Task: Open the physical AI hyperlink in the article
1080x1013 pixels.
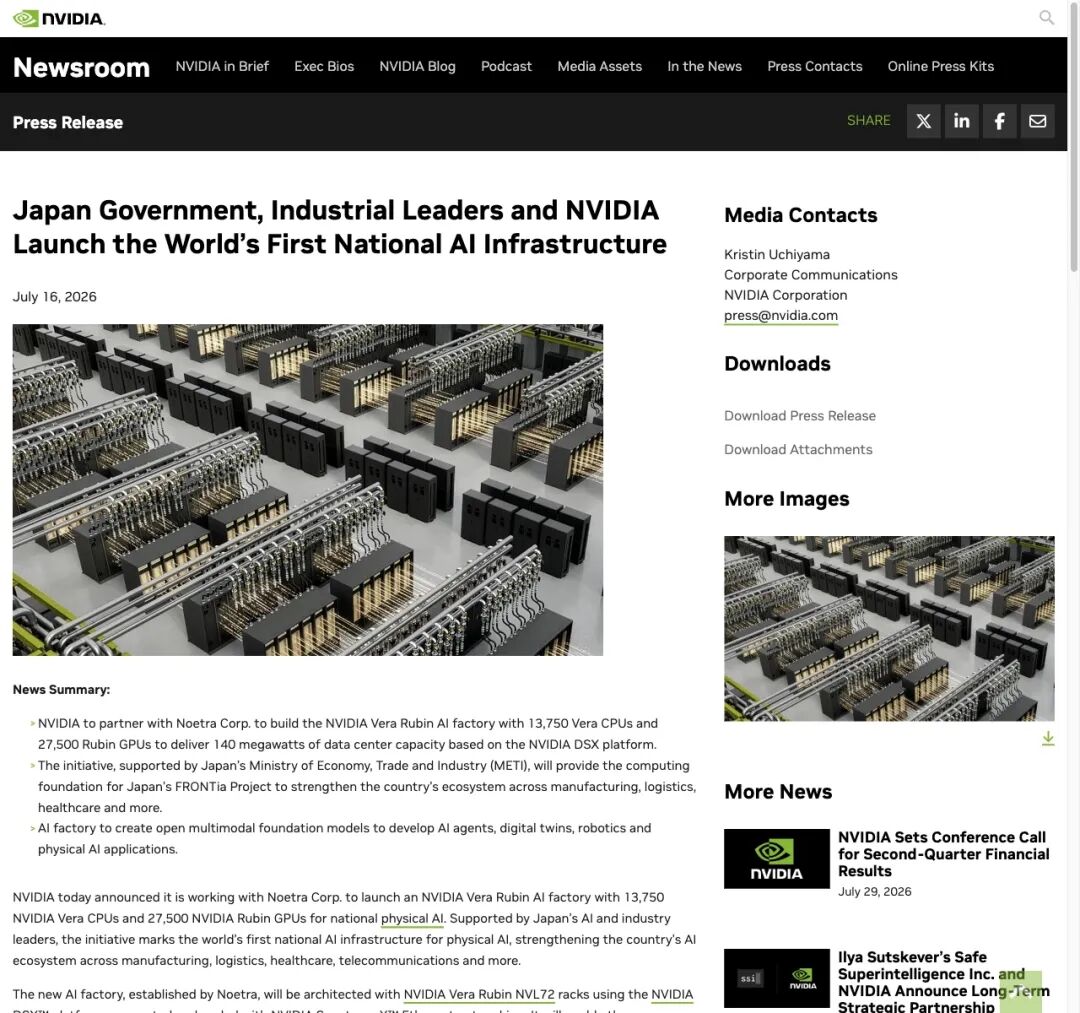Action: click(x=412, y=918)
